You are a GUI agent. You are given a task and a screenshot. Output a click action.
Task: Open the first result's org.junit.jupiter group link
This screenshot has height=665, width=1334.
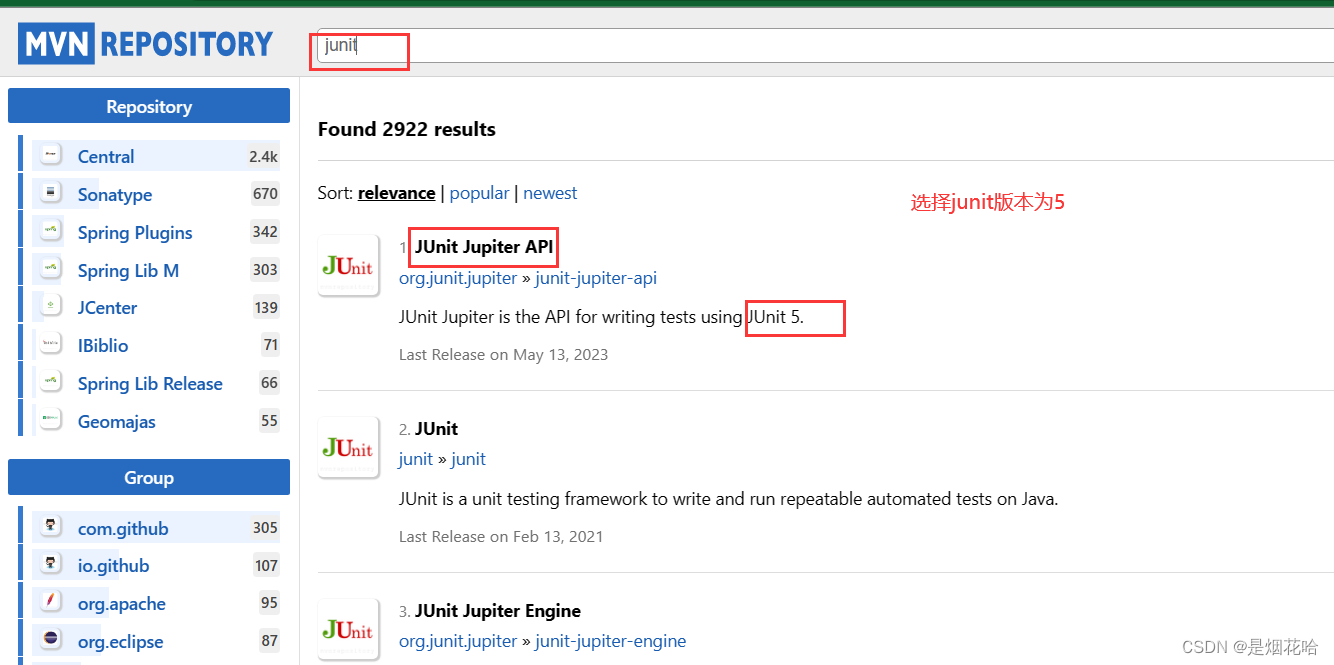[x=458, y=278]
